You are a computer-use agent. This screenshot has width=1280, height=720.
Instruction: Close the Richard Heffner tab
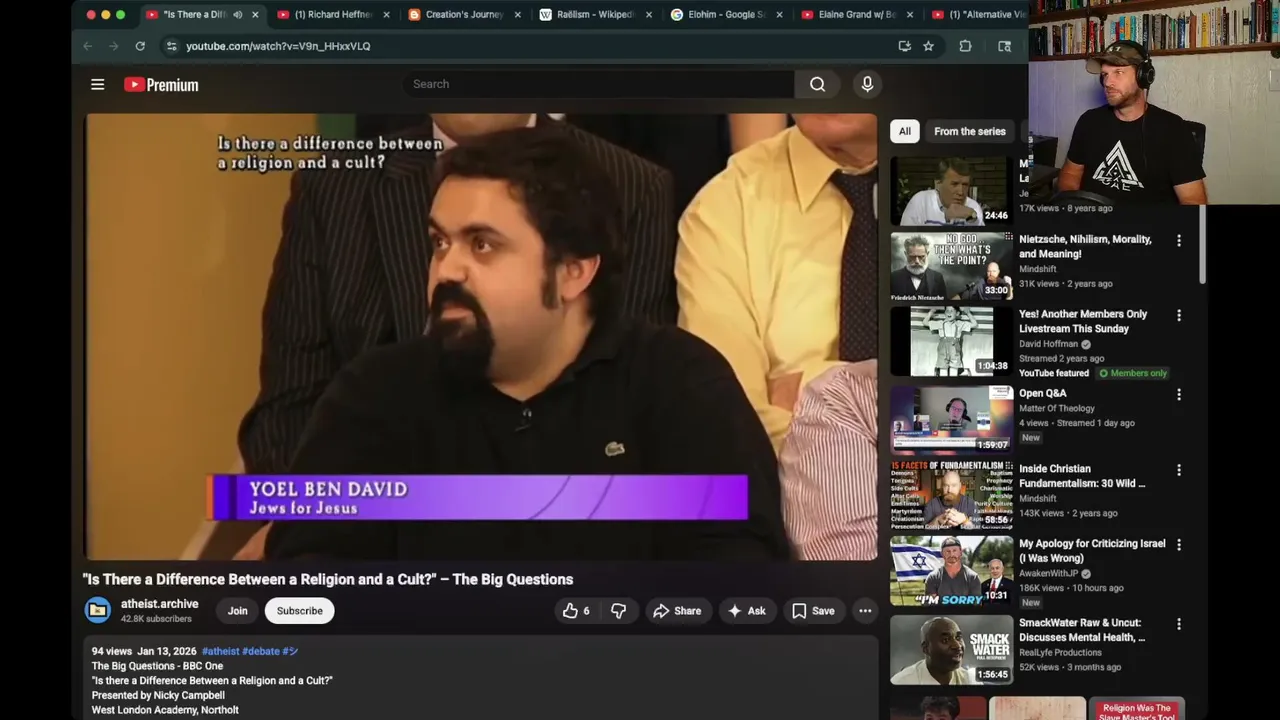(x=386, y=15)
